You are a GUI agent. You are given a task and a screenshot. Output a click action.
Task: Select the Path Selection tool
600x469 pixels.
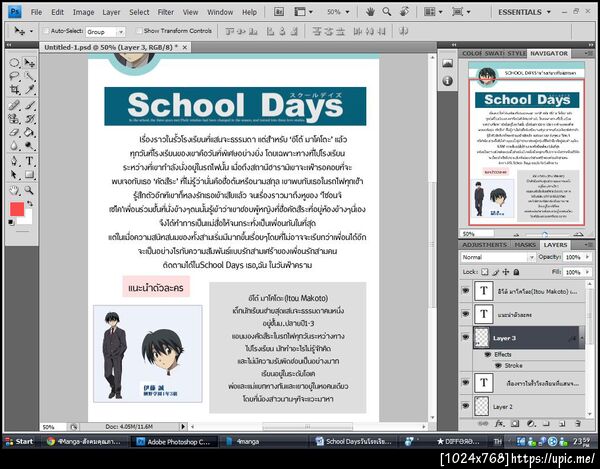tap(14, 175)
